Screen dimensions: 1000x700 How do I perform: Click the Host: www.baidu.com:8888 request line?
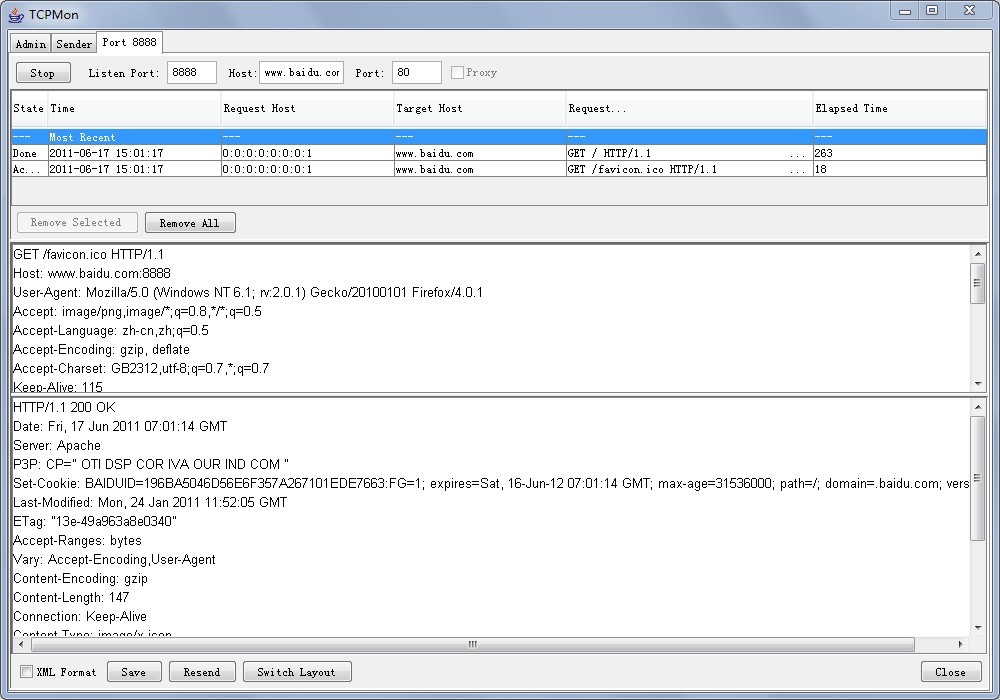(92, 273)
